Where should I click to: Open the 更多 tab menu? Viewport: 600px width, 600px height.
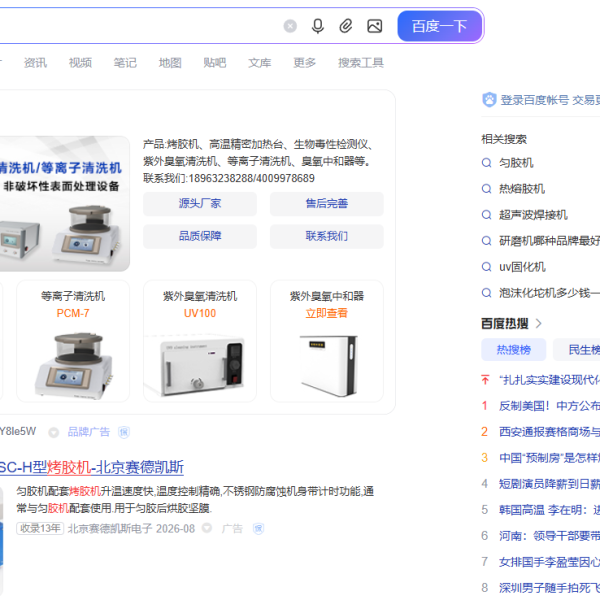click(305, 63)
